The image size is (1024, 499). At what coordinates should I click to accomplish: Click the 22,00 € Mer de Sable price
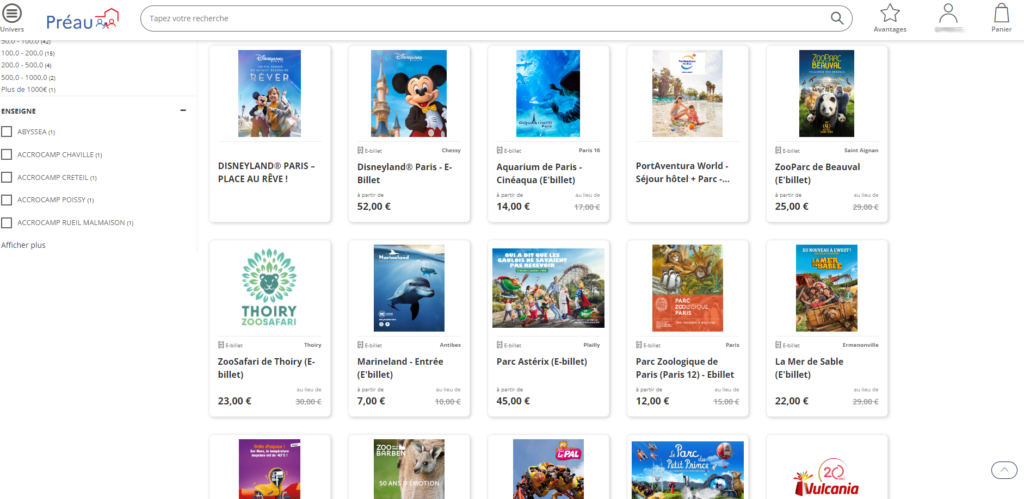point(791,401)
